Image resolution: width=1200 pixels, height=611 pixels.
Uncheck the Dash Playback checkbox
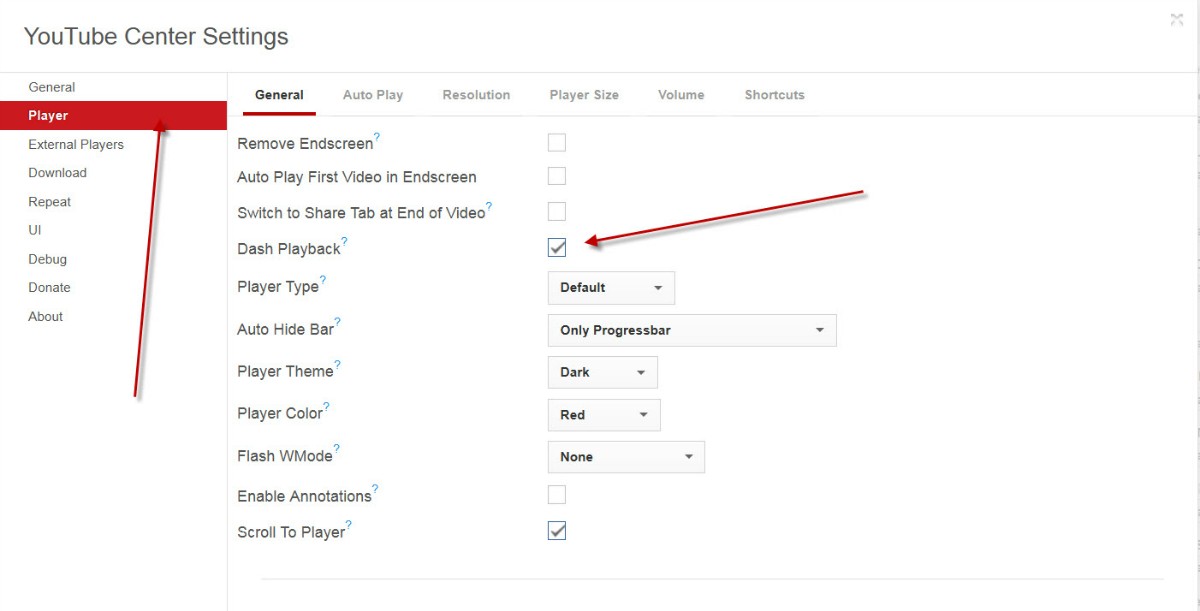click(557, 247)
